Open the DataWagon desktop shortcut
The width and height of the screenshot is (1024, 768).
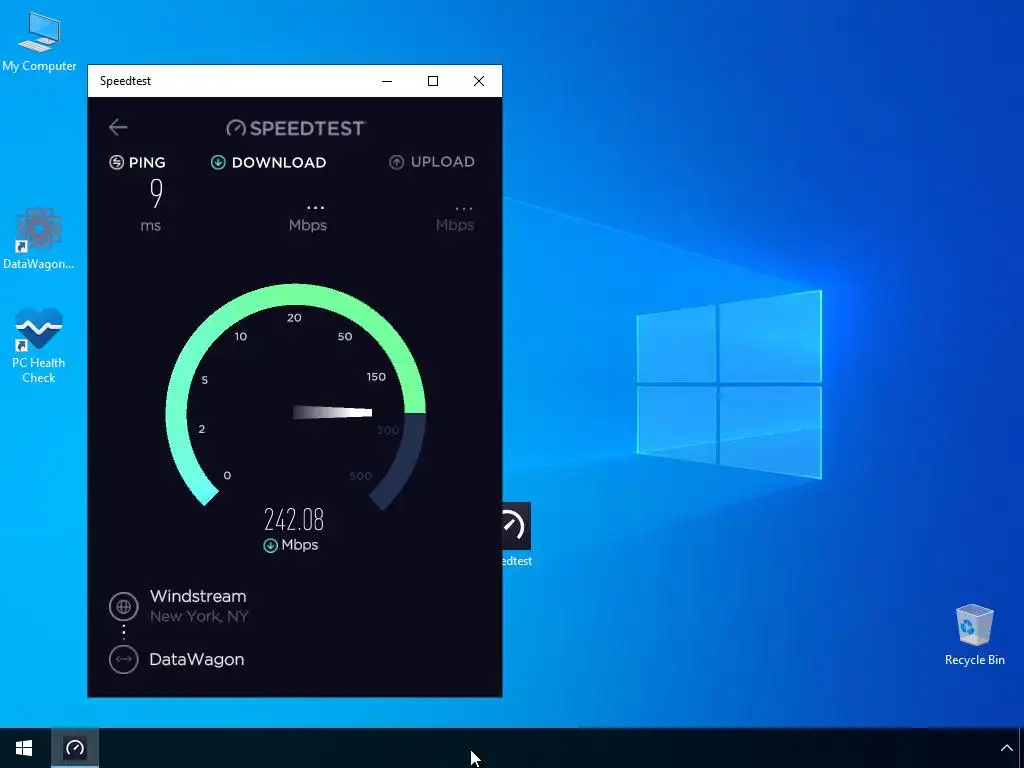click(39, 238)
